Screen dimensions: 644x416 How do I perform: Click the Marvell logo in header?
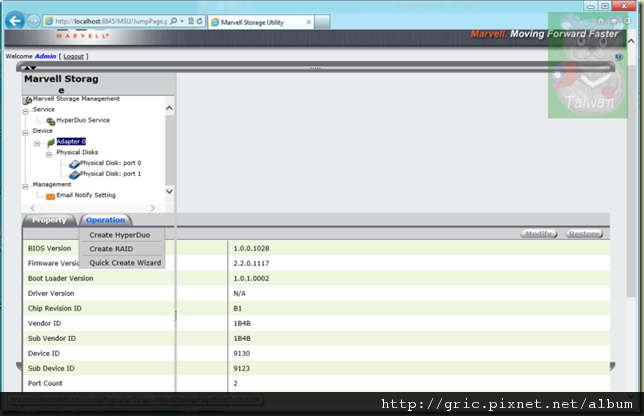click(83, 35)
